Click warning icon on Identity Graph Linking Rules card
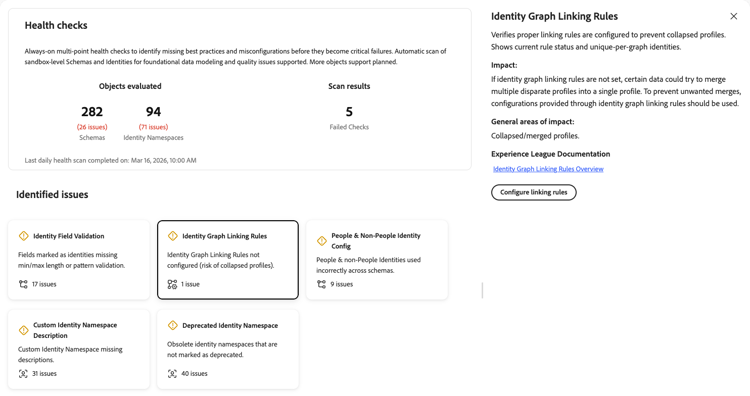The image size is (750, 396). [x=173, y=236]
